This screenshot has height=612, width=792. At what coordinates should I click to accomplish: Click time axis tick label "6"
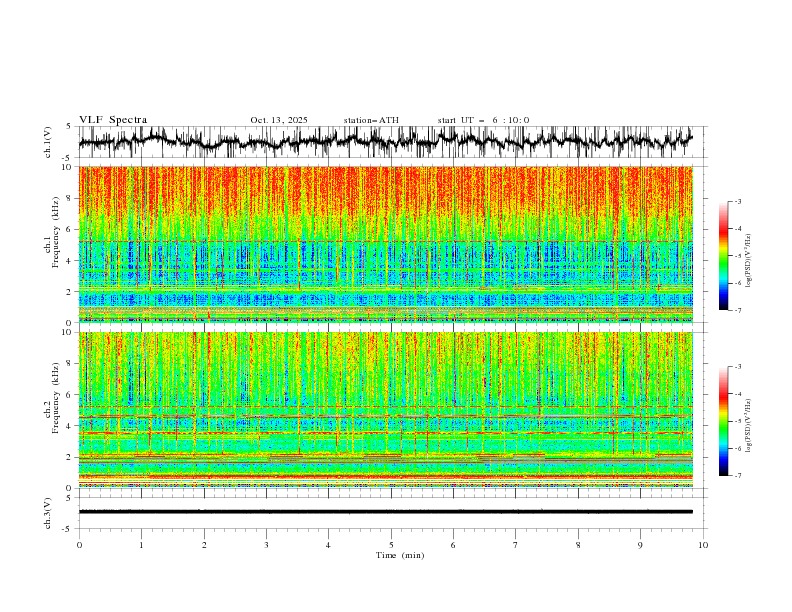click(453, 545)
